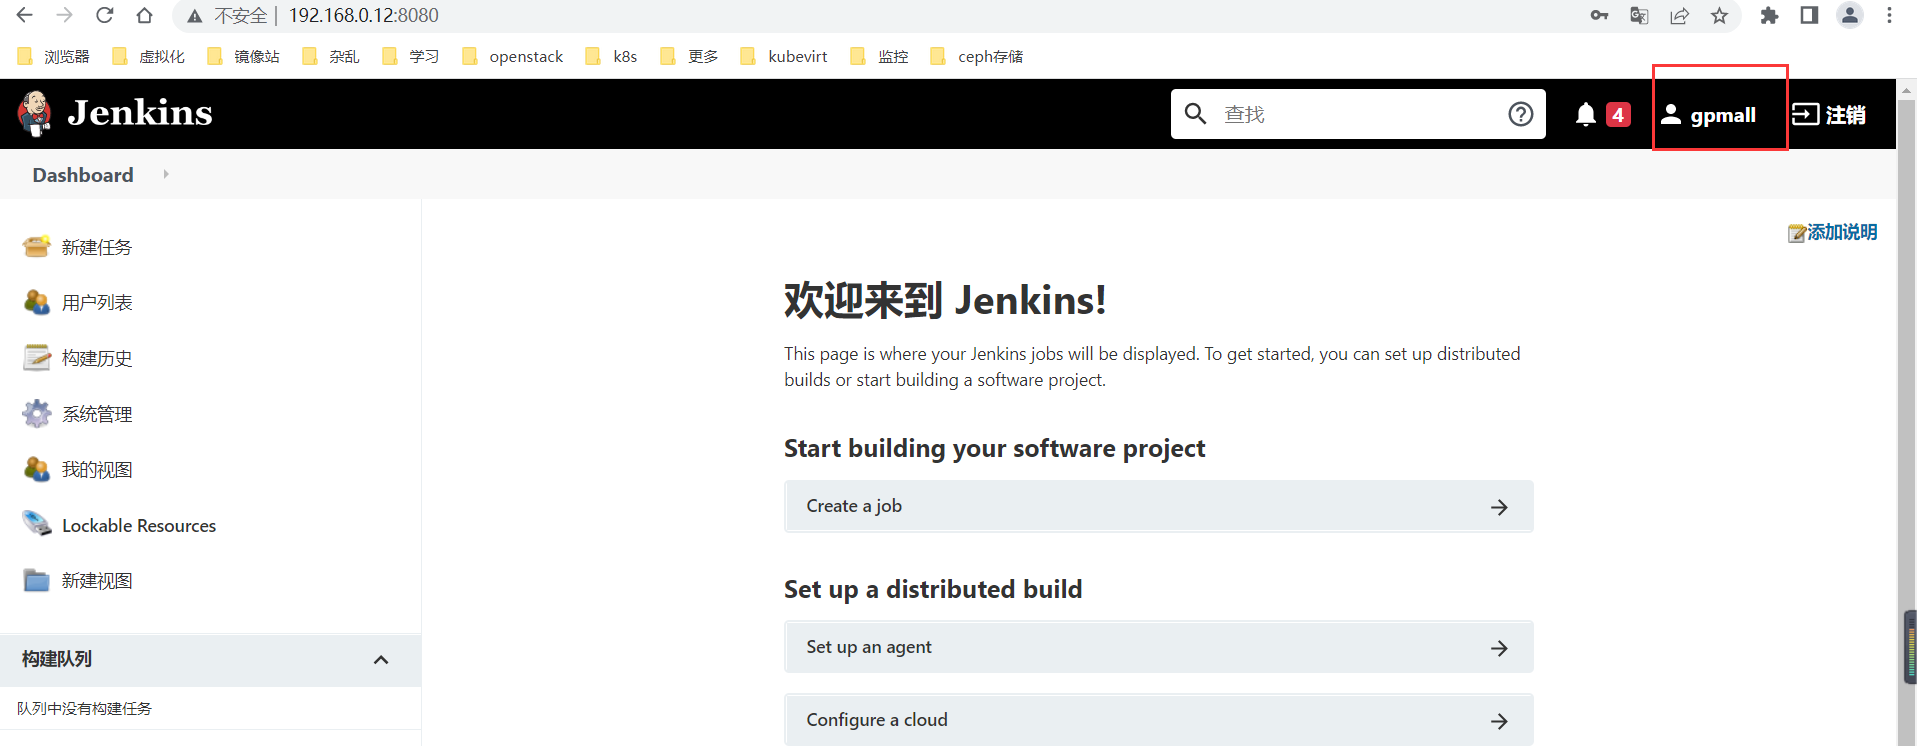Click the 新建视图 folder icon
The width and height of the screenshot is (1917, 746).
(x=37, y=580)
